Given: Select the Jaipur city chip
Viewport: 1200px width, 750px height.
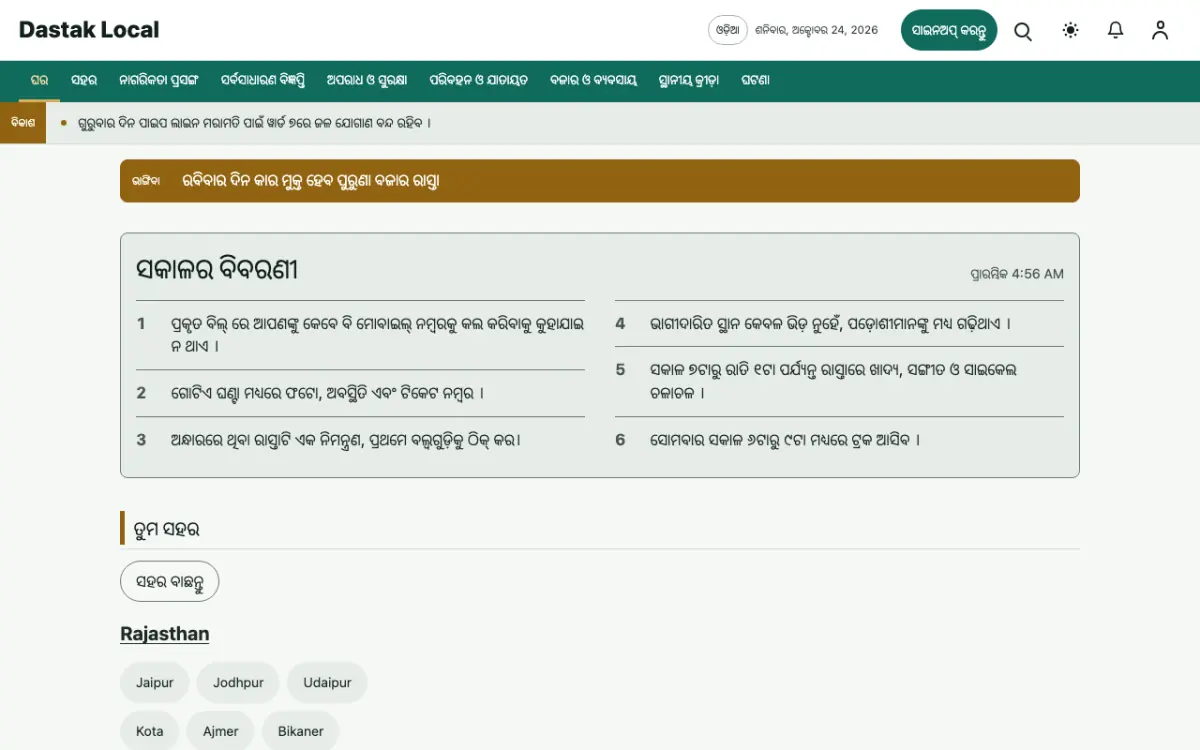Looking at the screenshot, I should point(155,683).
